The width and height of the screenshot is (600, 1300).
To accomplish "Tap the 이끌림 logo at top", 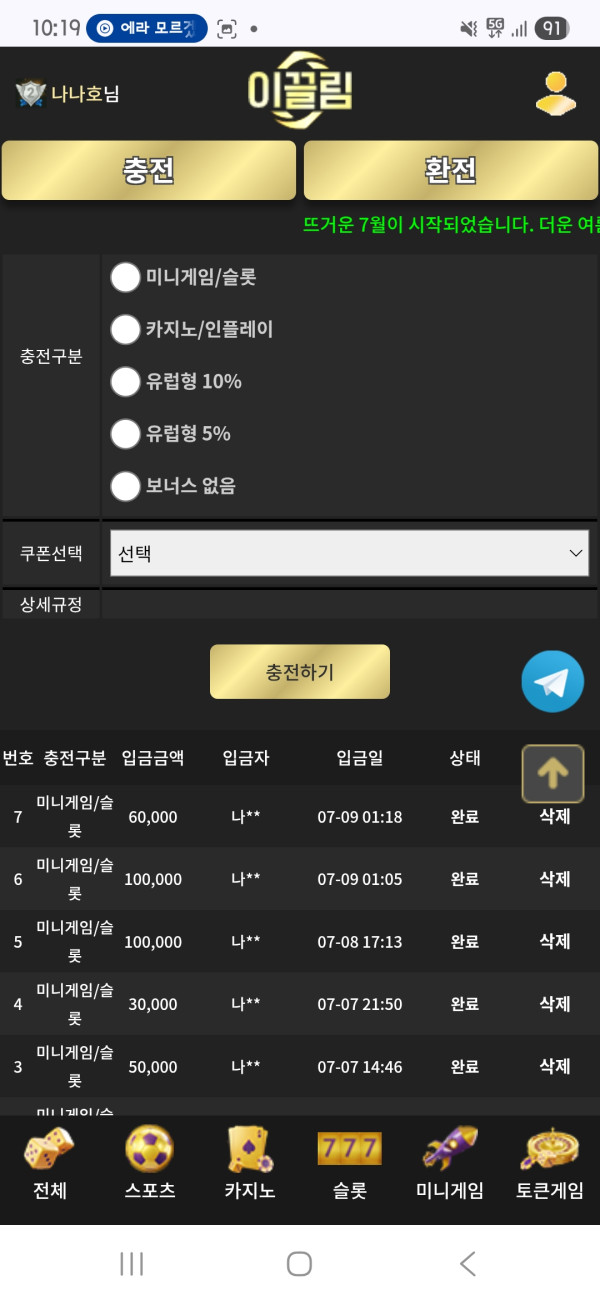I will (x=300, y=92).
